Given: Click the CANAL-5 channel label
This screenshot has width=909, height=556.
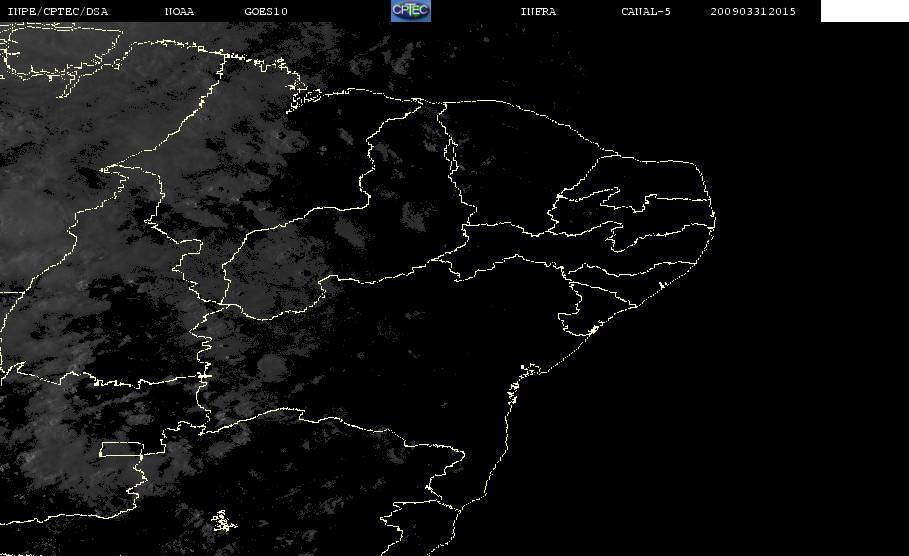Looking at the screenshot, I should click(646, 11).
